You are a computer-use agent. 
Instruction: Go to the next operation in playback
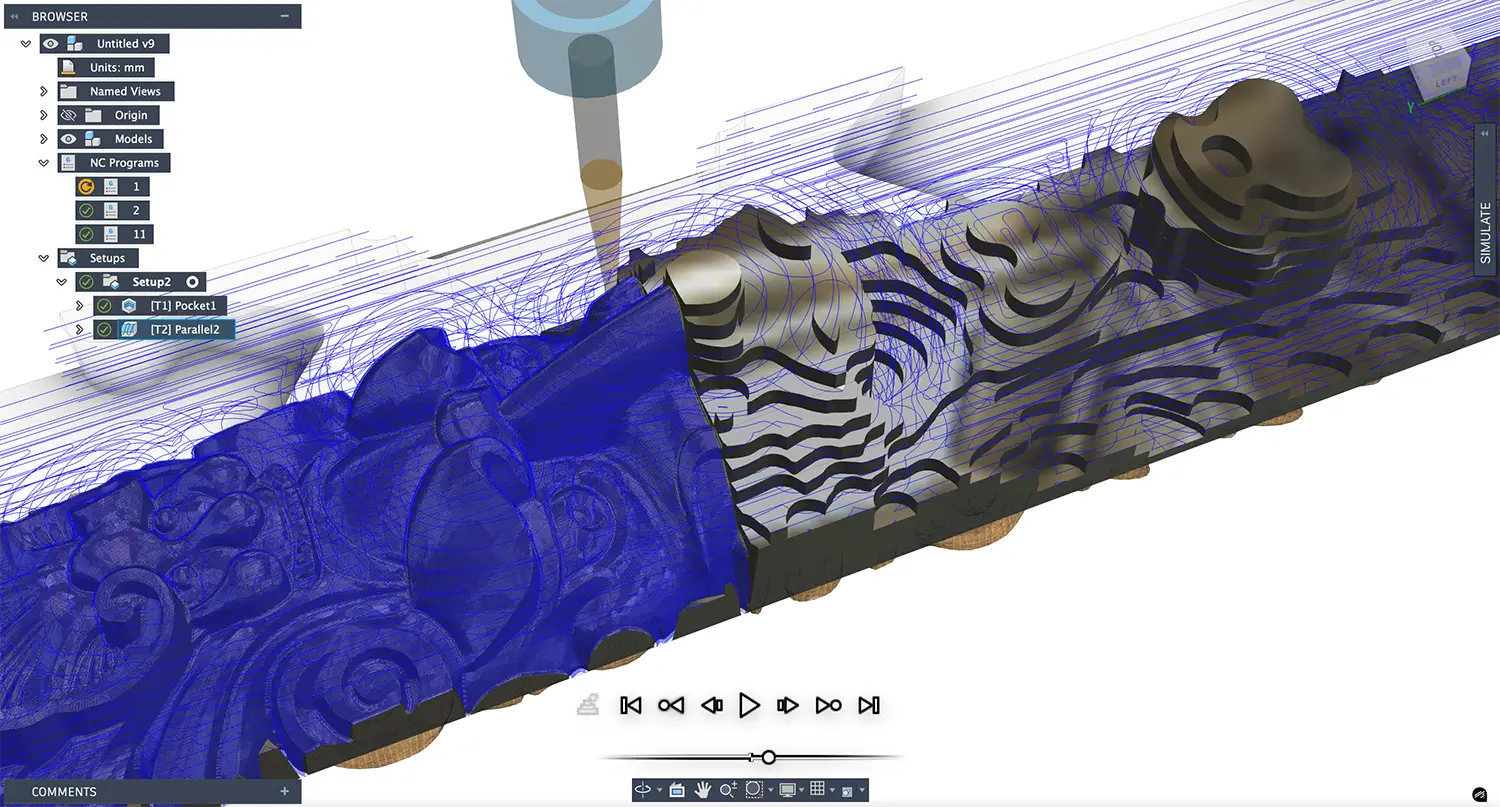(x=828, y=705)
